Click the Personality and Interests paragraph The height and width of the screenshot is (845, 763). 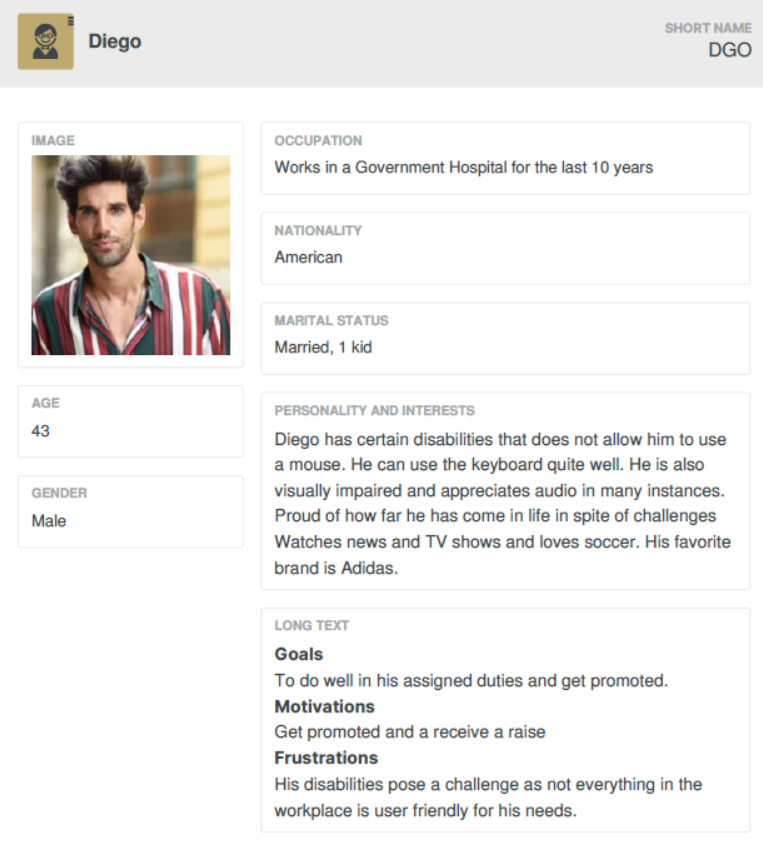pos(502,503)
